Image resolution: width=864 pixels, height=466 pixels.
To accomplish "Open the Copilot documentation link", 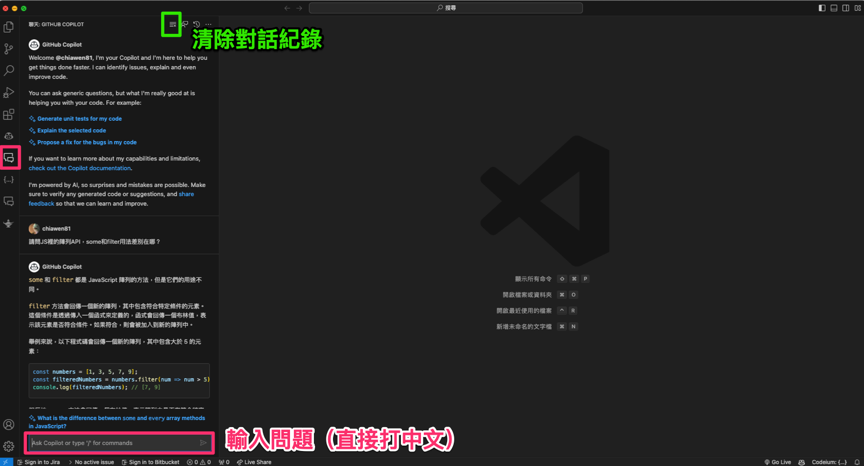I will coord(80,168).
